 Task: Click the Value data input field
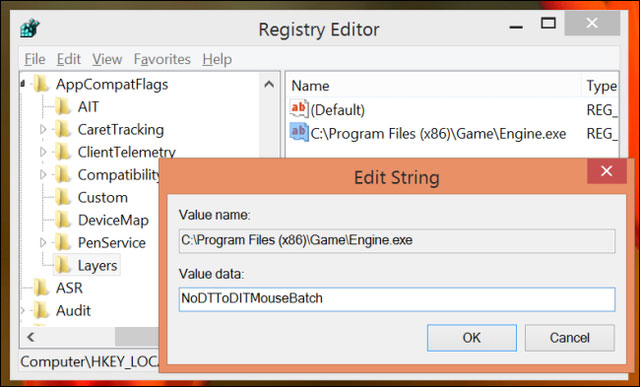(x=397, y=299)
